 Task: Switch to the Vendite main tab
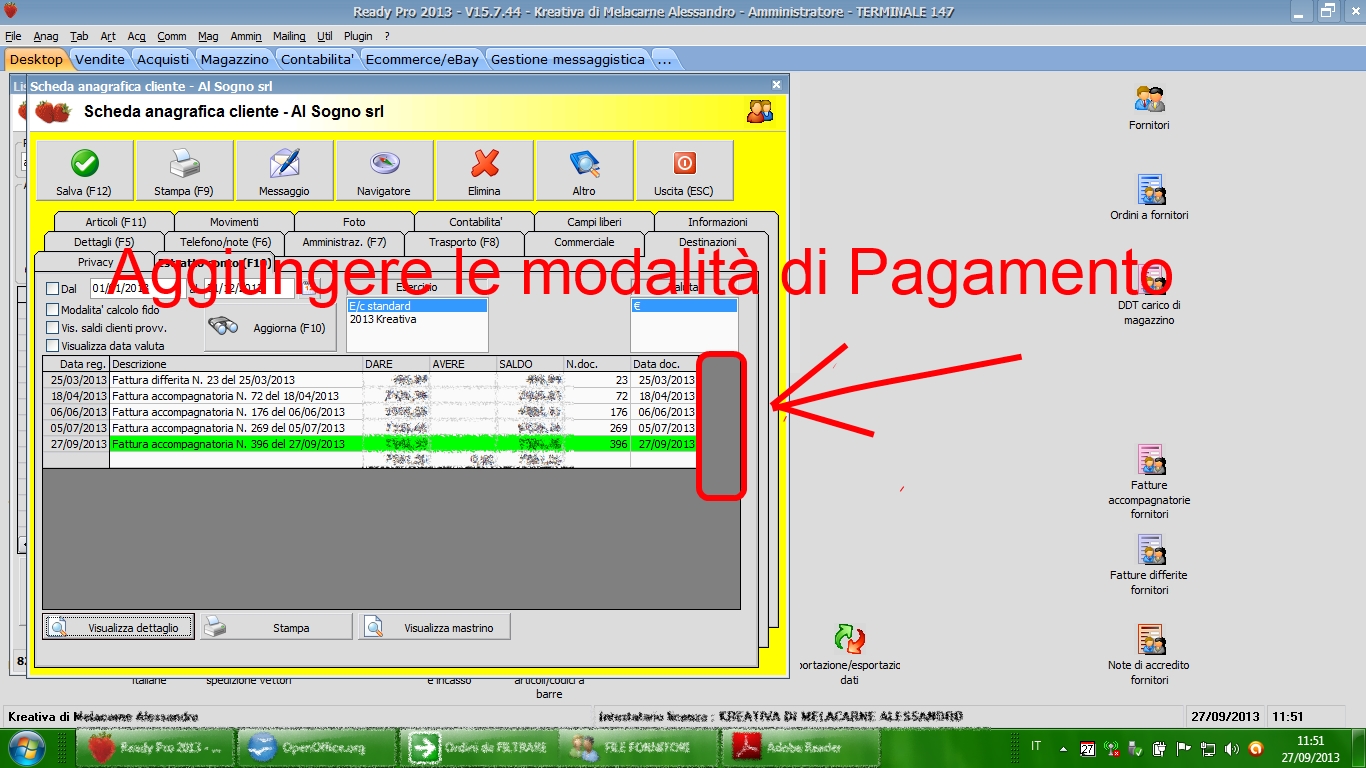click(100, 59)
